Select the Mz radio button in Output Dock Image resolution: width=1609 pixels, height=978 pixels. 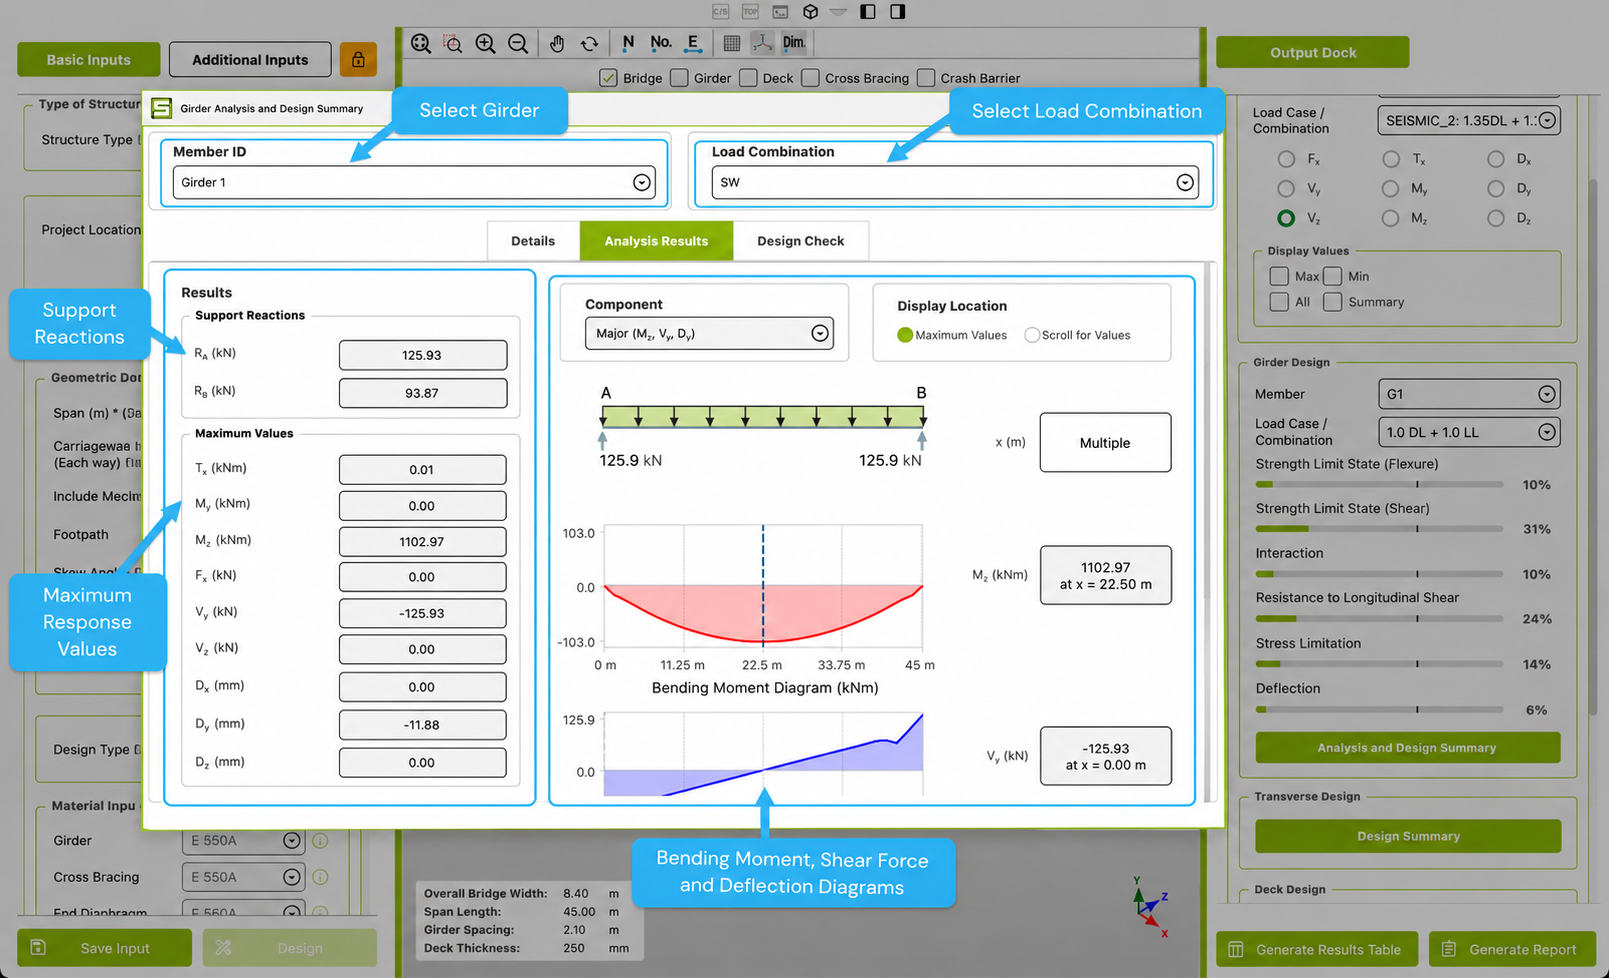point(1390,218)
